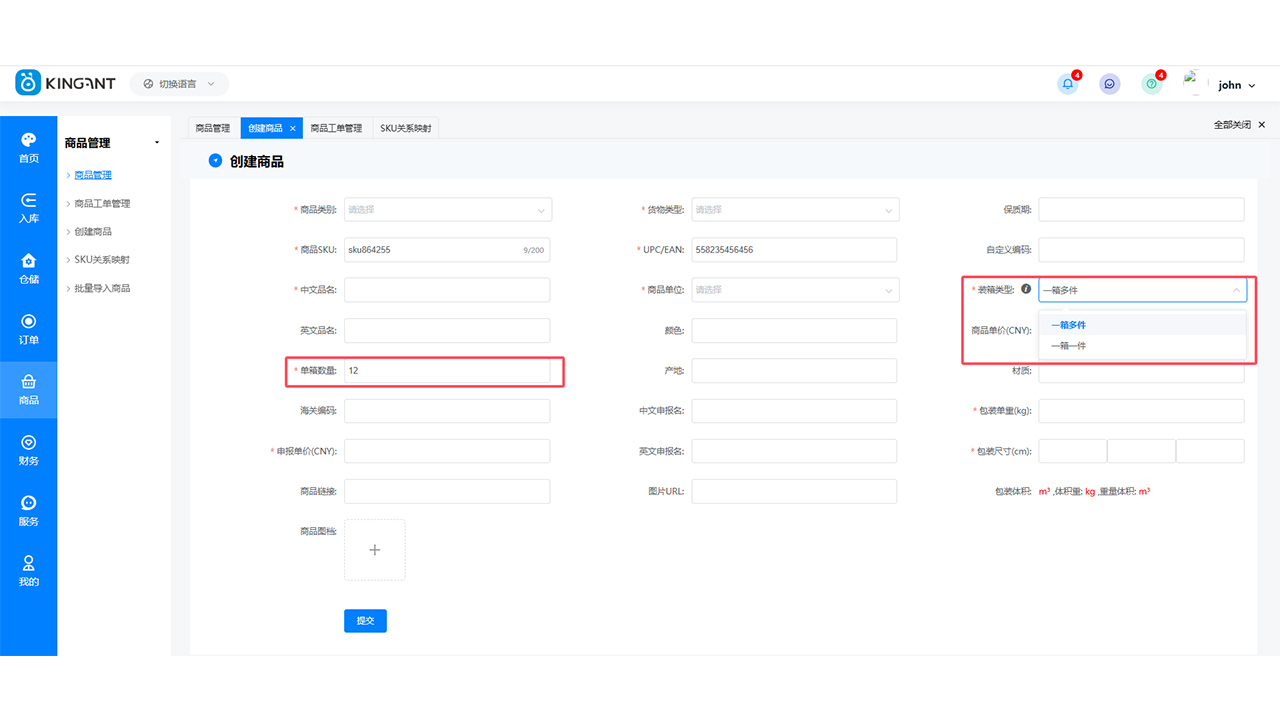
Task: Click the 商品图档 image upload box
Action: 375,550
